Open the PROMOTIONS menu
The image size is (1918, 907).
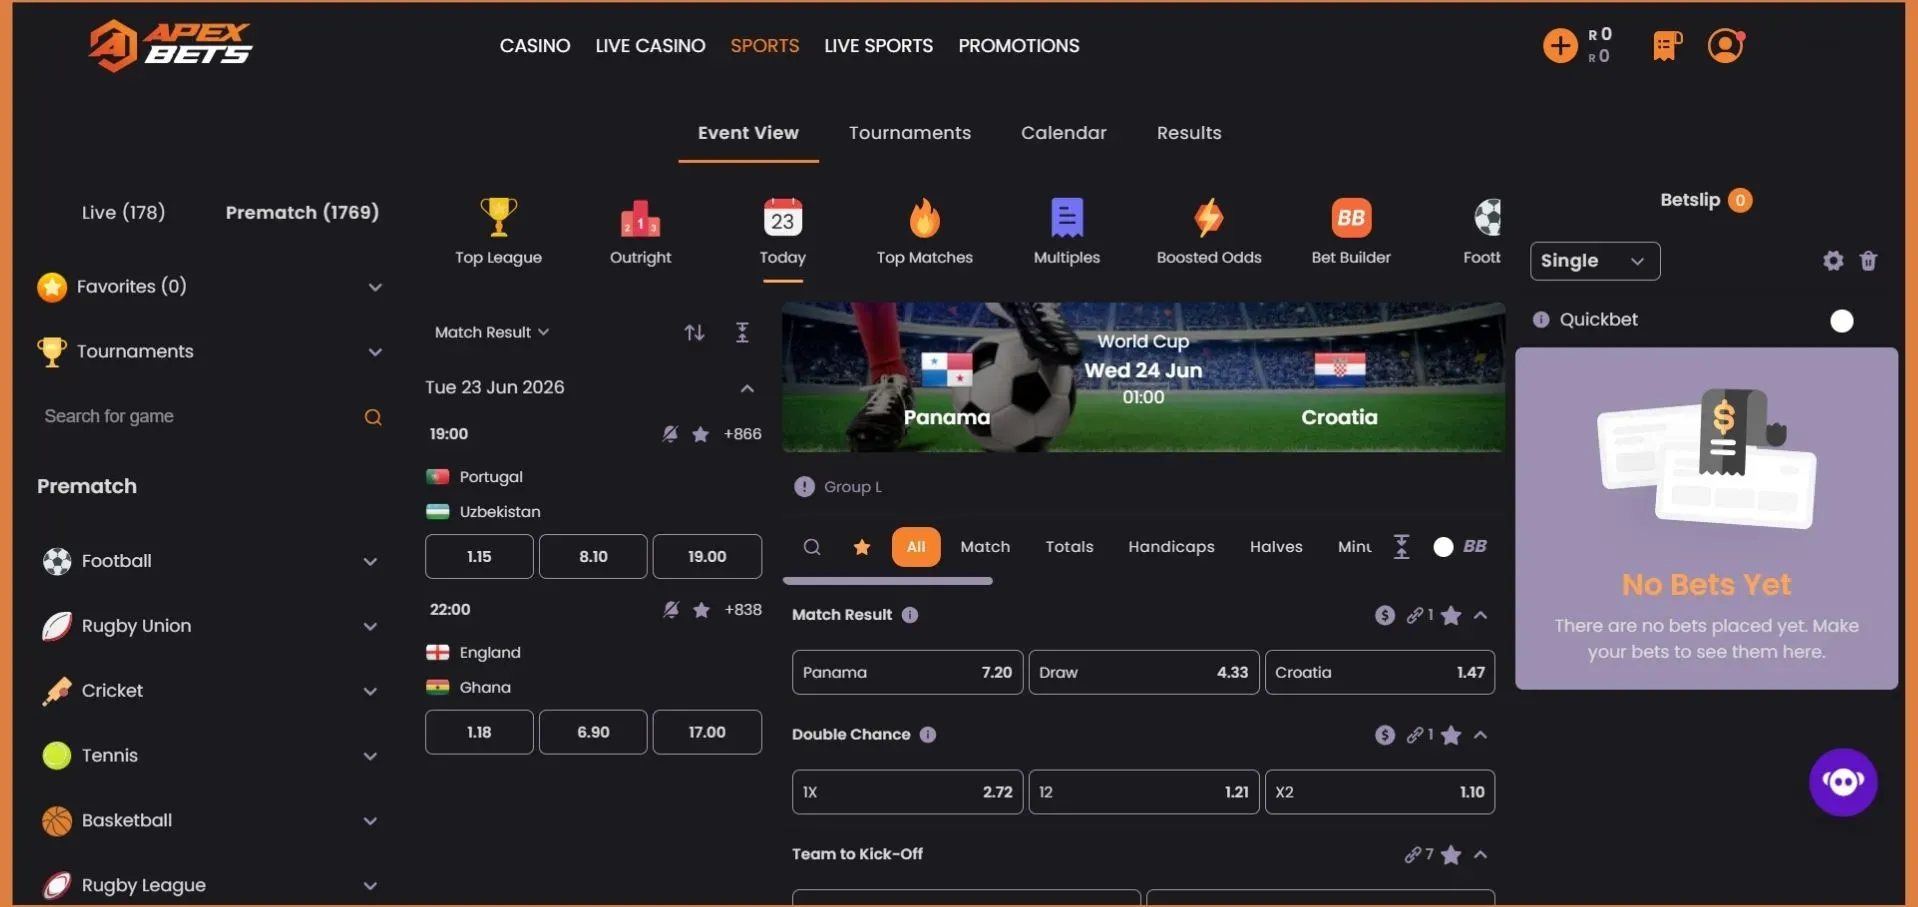point(1018,45)
